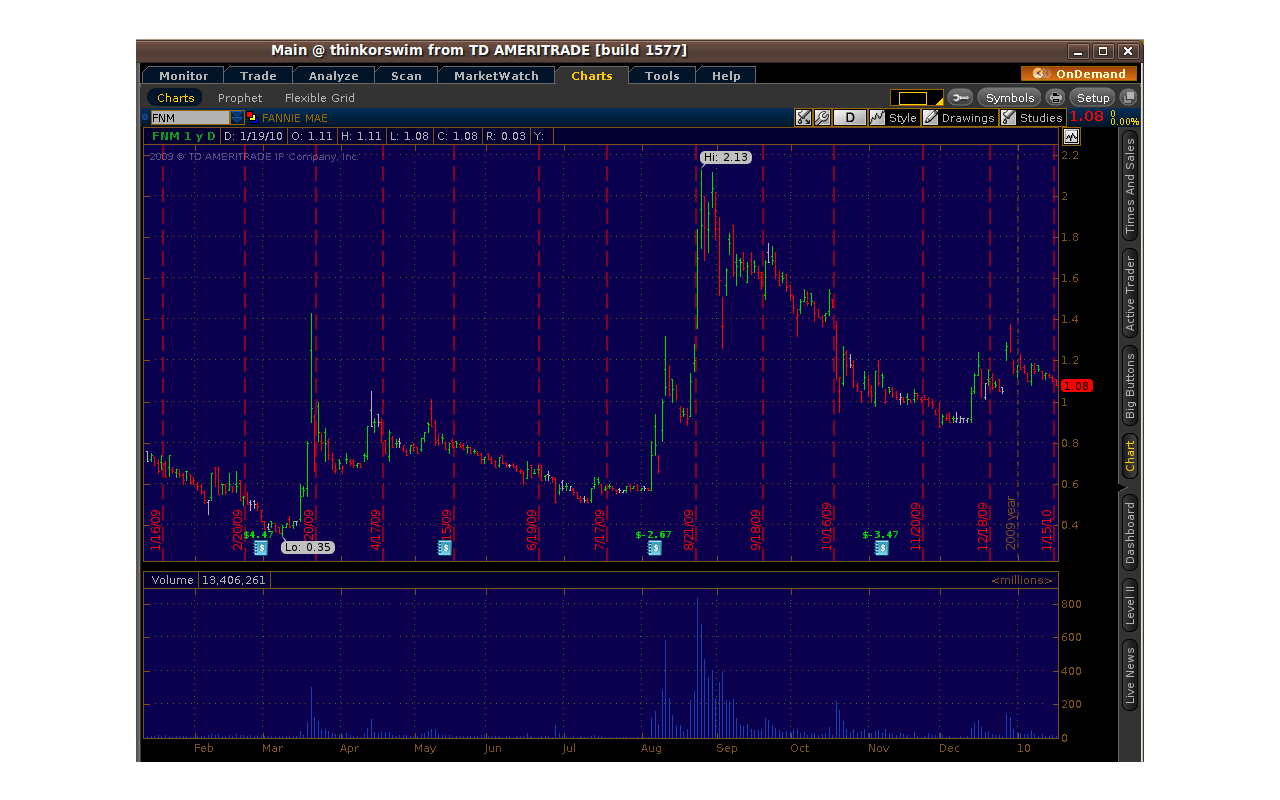Open the Setup button

[x=1093, y=97]
